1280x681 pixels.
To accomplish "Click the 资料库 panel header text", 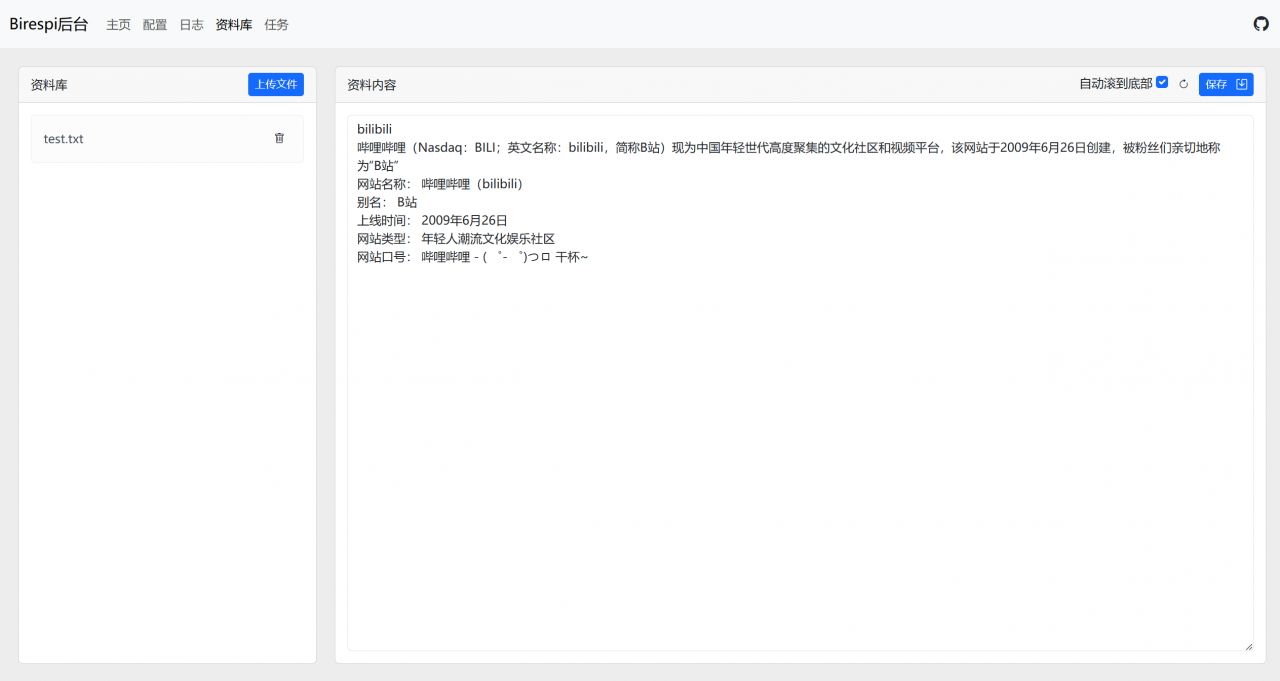I will click(49, 85).
